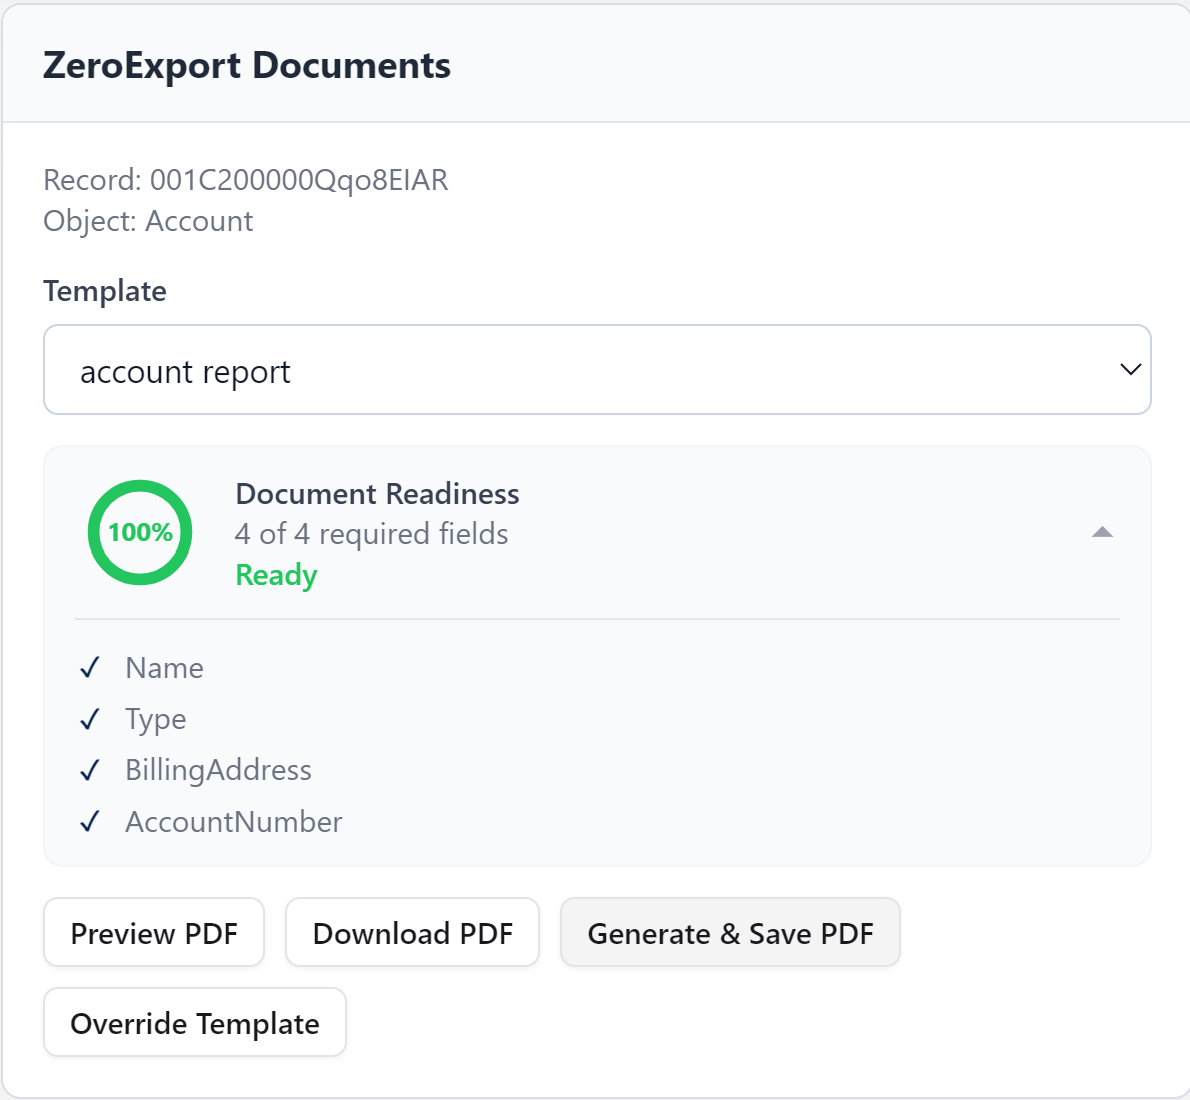The width and height of the screenshot is (1190, 1100).
Task: Click the checkmark icon beside BillingAddress
Action: coord(90,771)
